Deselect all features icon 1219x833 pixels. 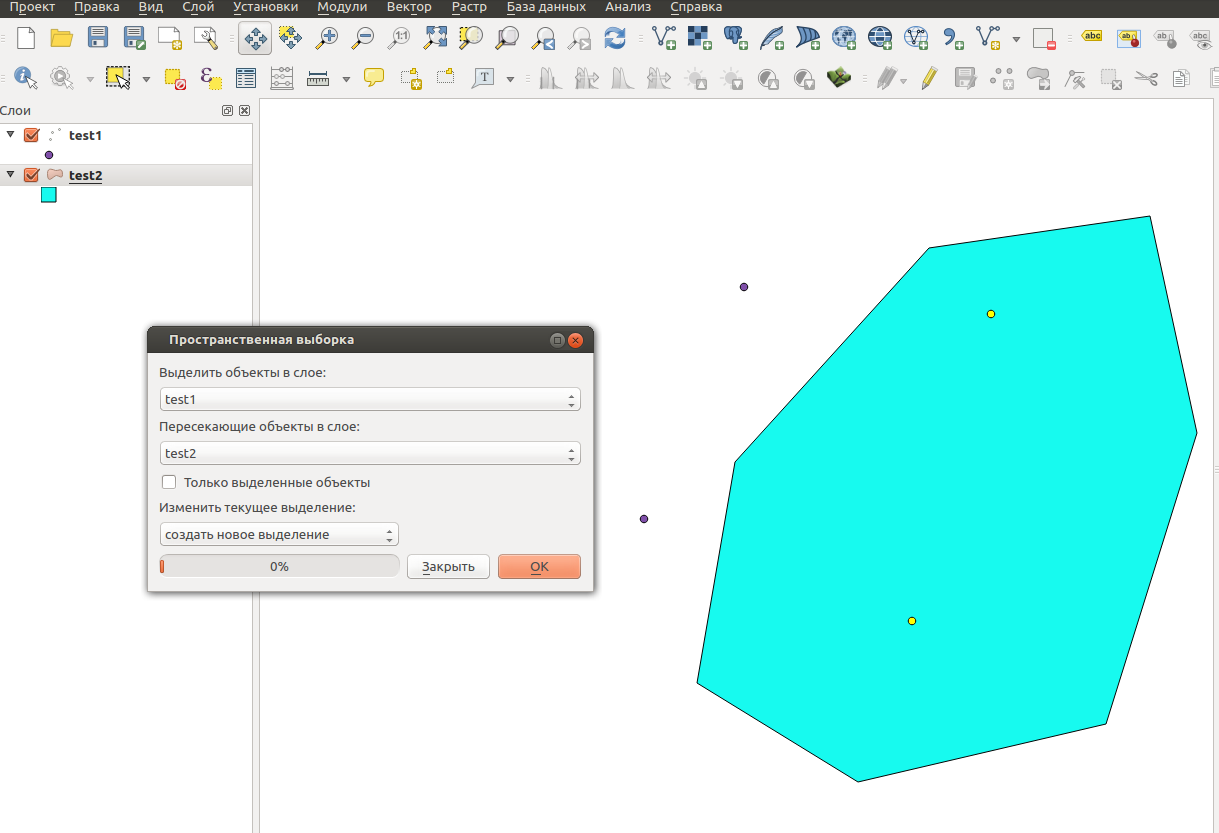point(175,78)
